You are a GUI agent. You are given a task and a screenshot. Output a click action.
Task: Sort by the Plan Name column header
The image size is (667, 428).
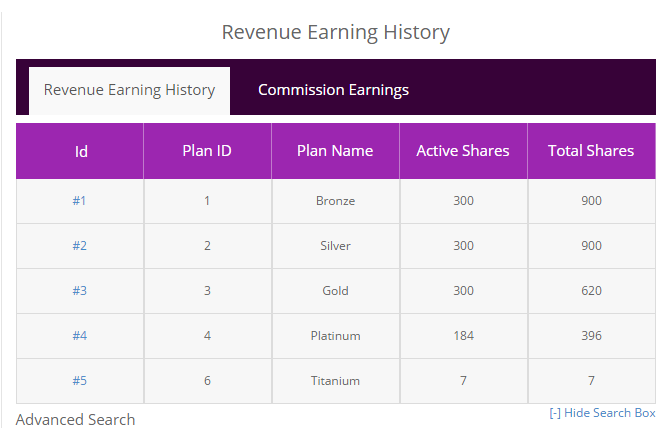pyautogui.click(x=335, y=151)
